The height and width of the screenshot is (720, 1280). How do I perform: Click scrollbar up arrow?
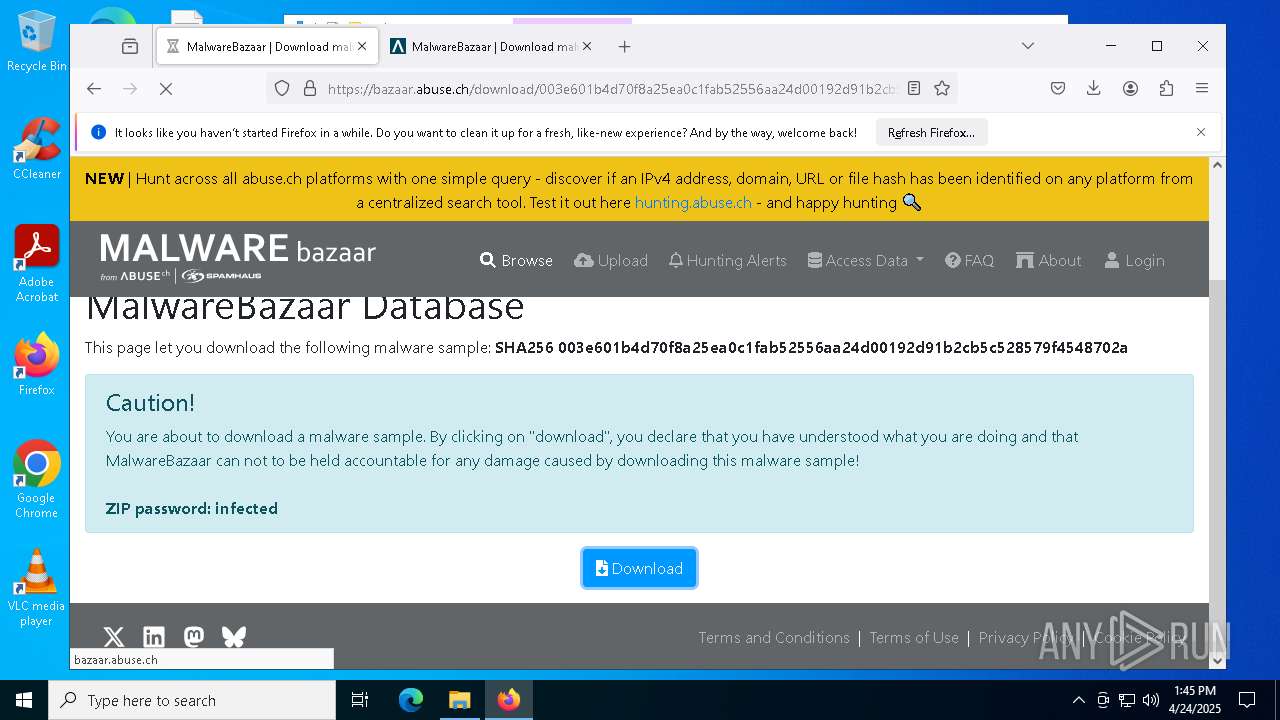pyautogui.click(x=1217, y=166)
